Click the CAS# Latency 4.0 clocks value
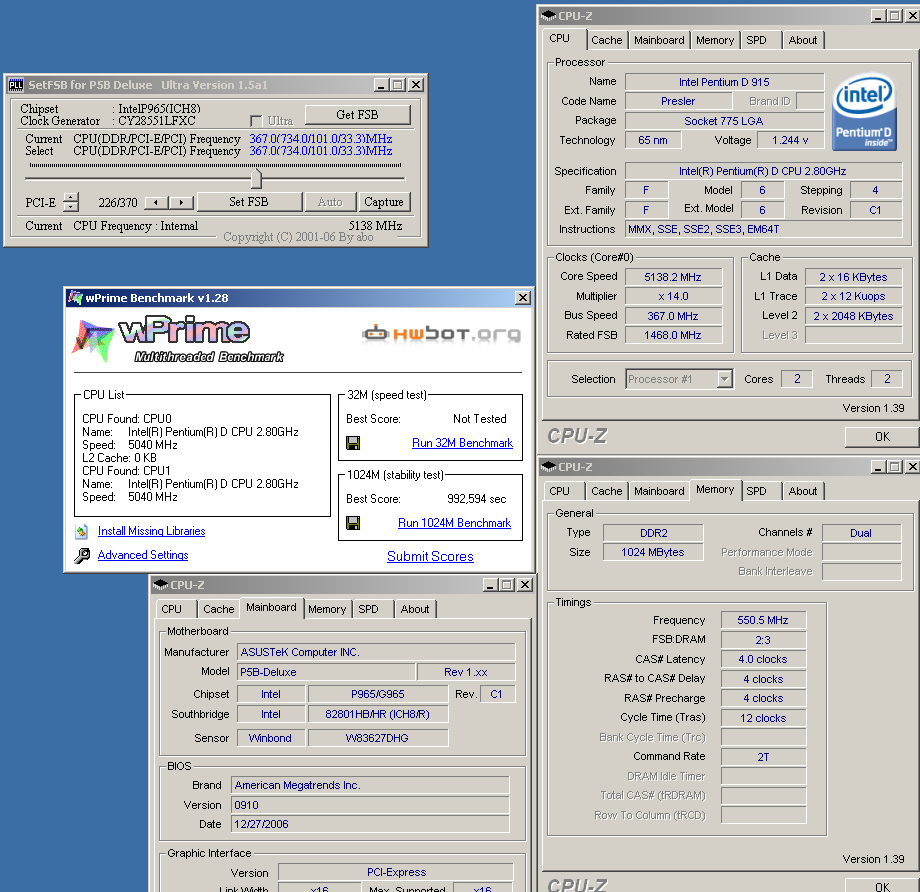 763,659
